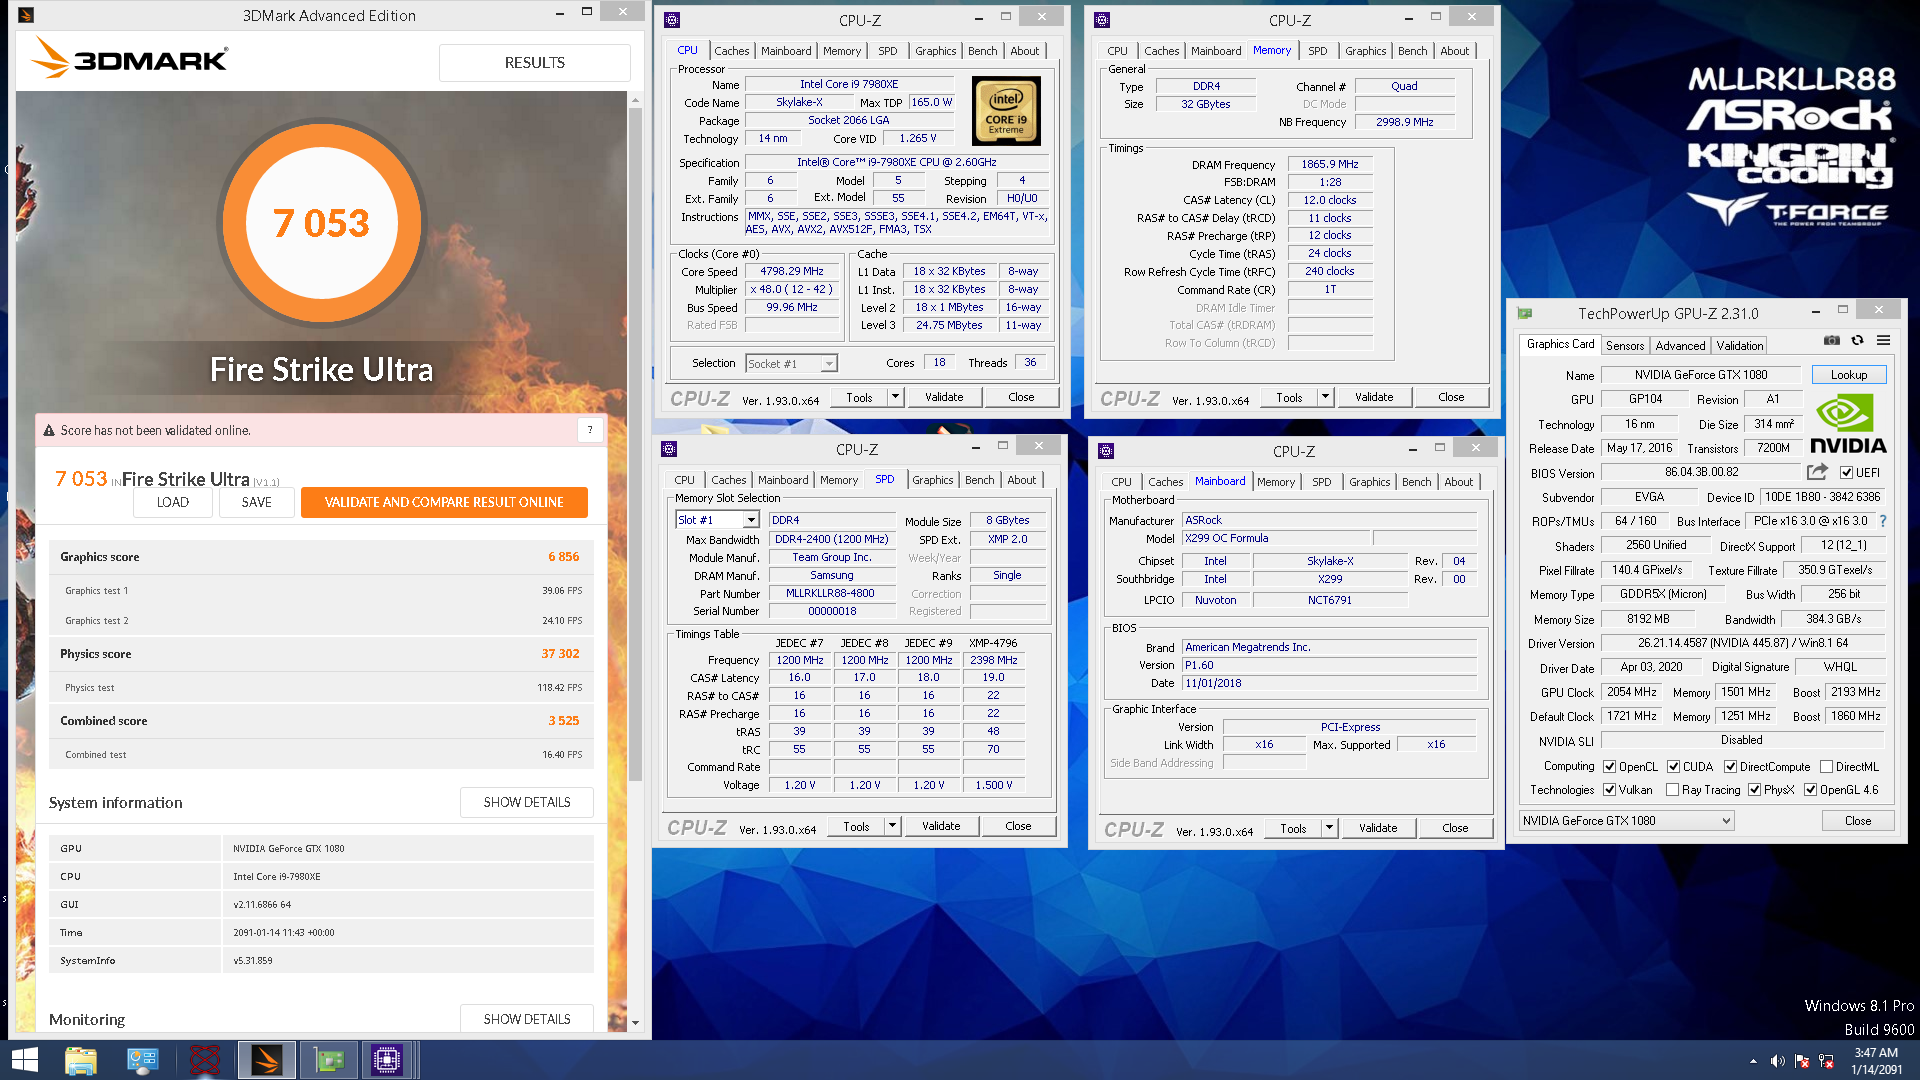Open the red atom app on taskbar

[x=204, y=1060]
